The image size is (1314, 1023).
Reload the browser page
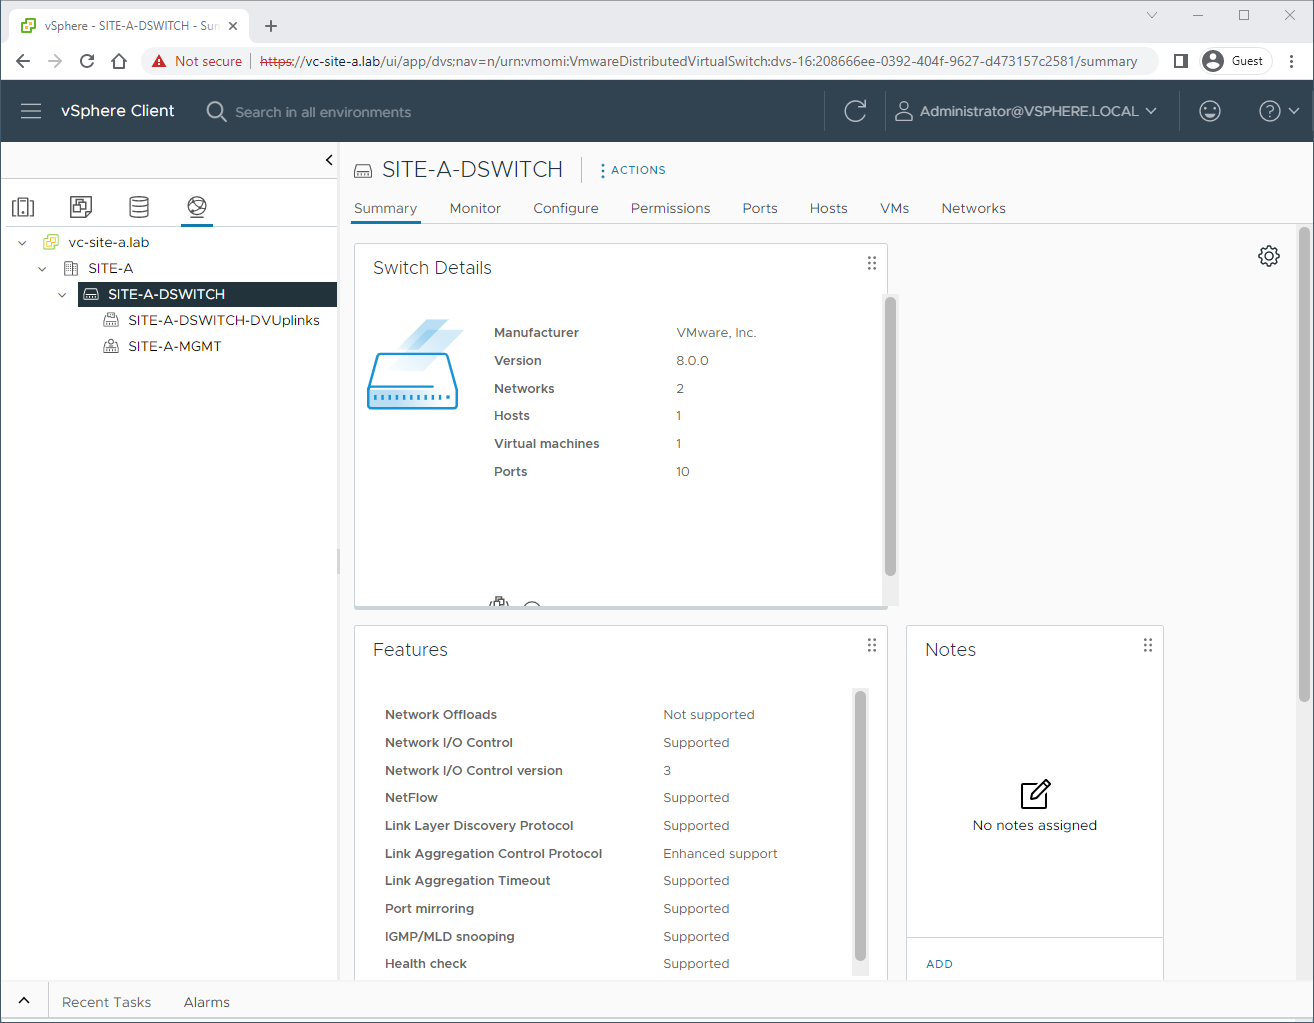pyautogui.click(x=87, y=61)
